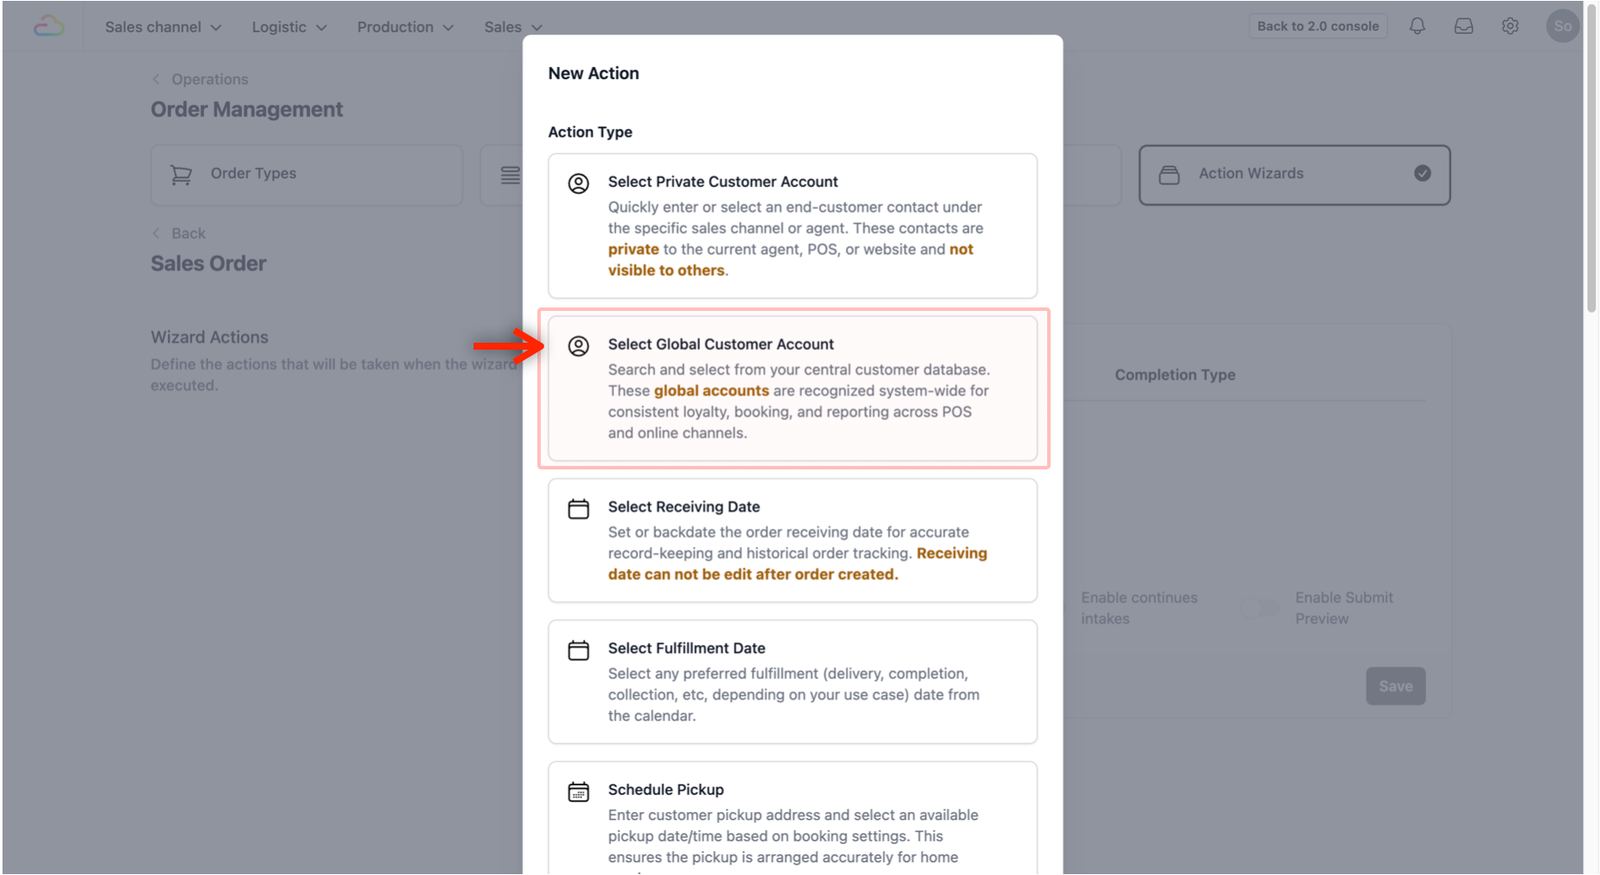Click Back to 2.0 console button
1600x875 pixels.
(1318, 26)
